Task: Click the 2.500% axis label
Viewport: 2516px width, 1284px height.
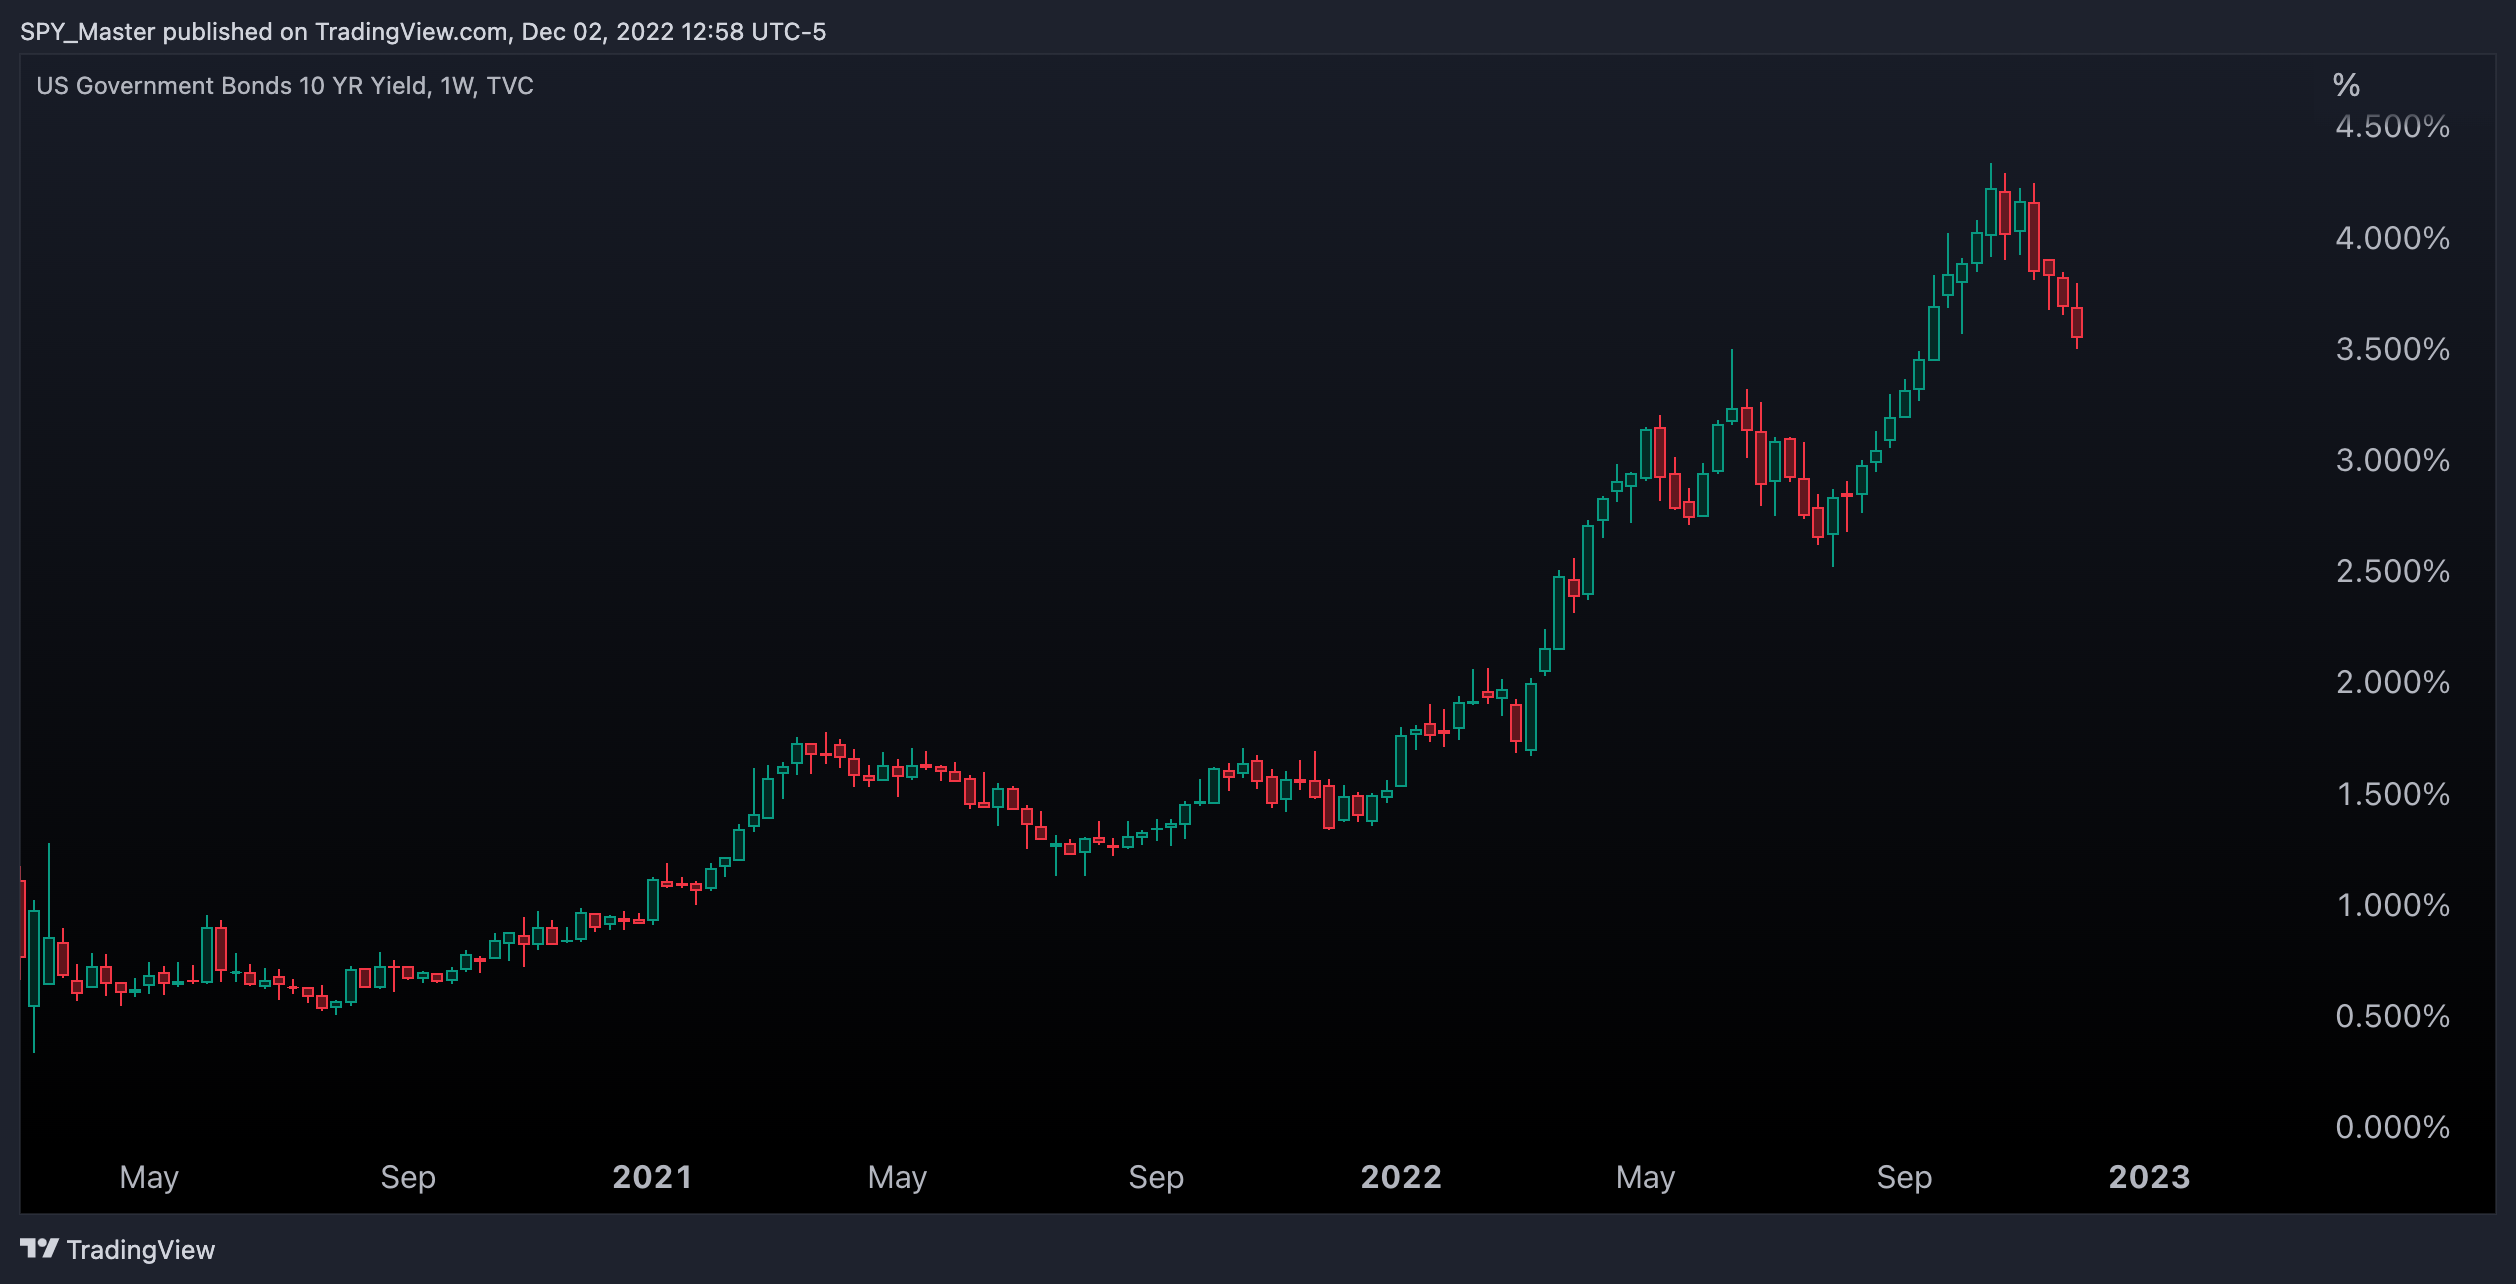Action: (2392, 571)
